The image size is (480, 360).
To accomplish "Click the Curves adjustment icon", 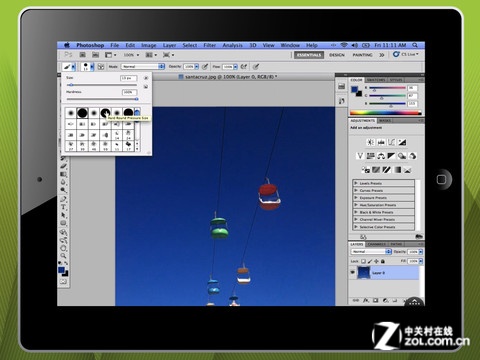I will 391,142.
